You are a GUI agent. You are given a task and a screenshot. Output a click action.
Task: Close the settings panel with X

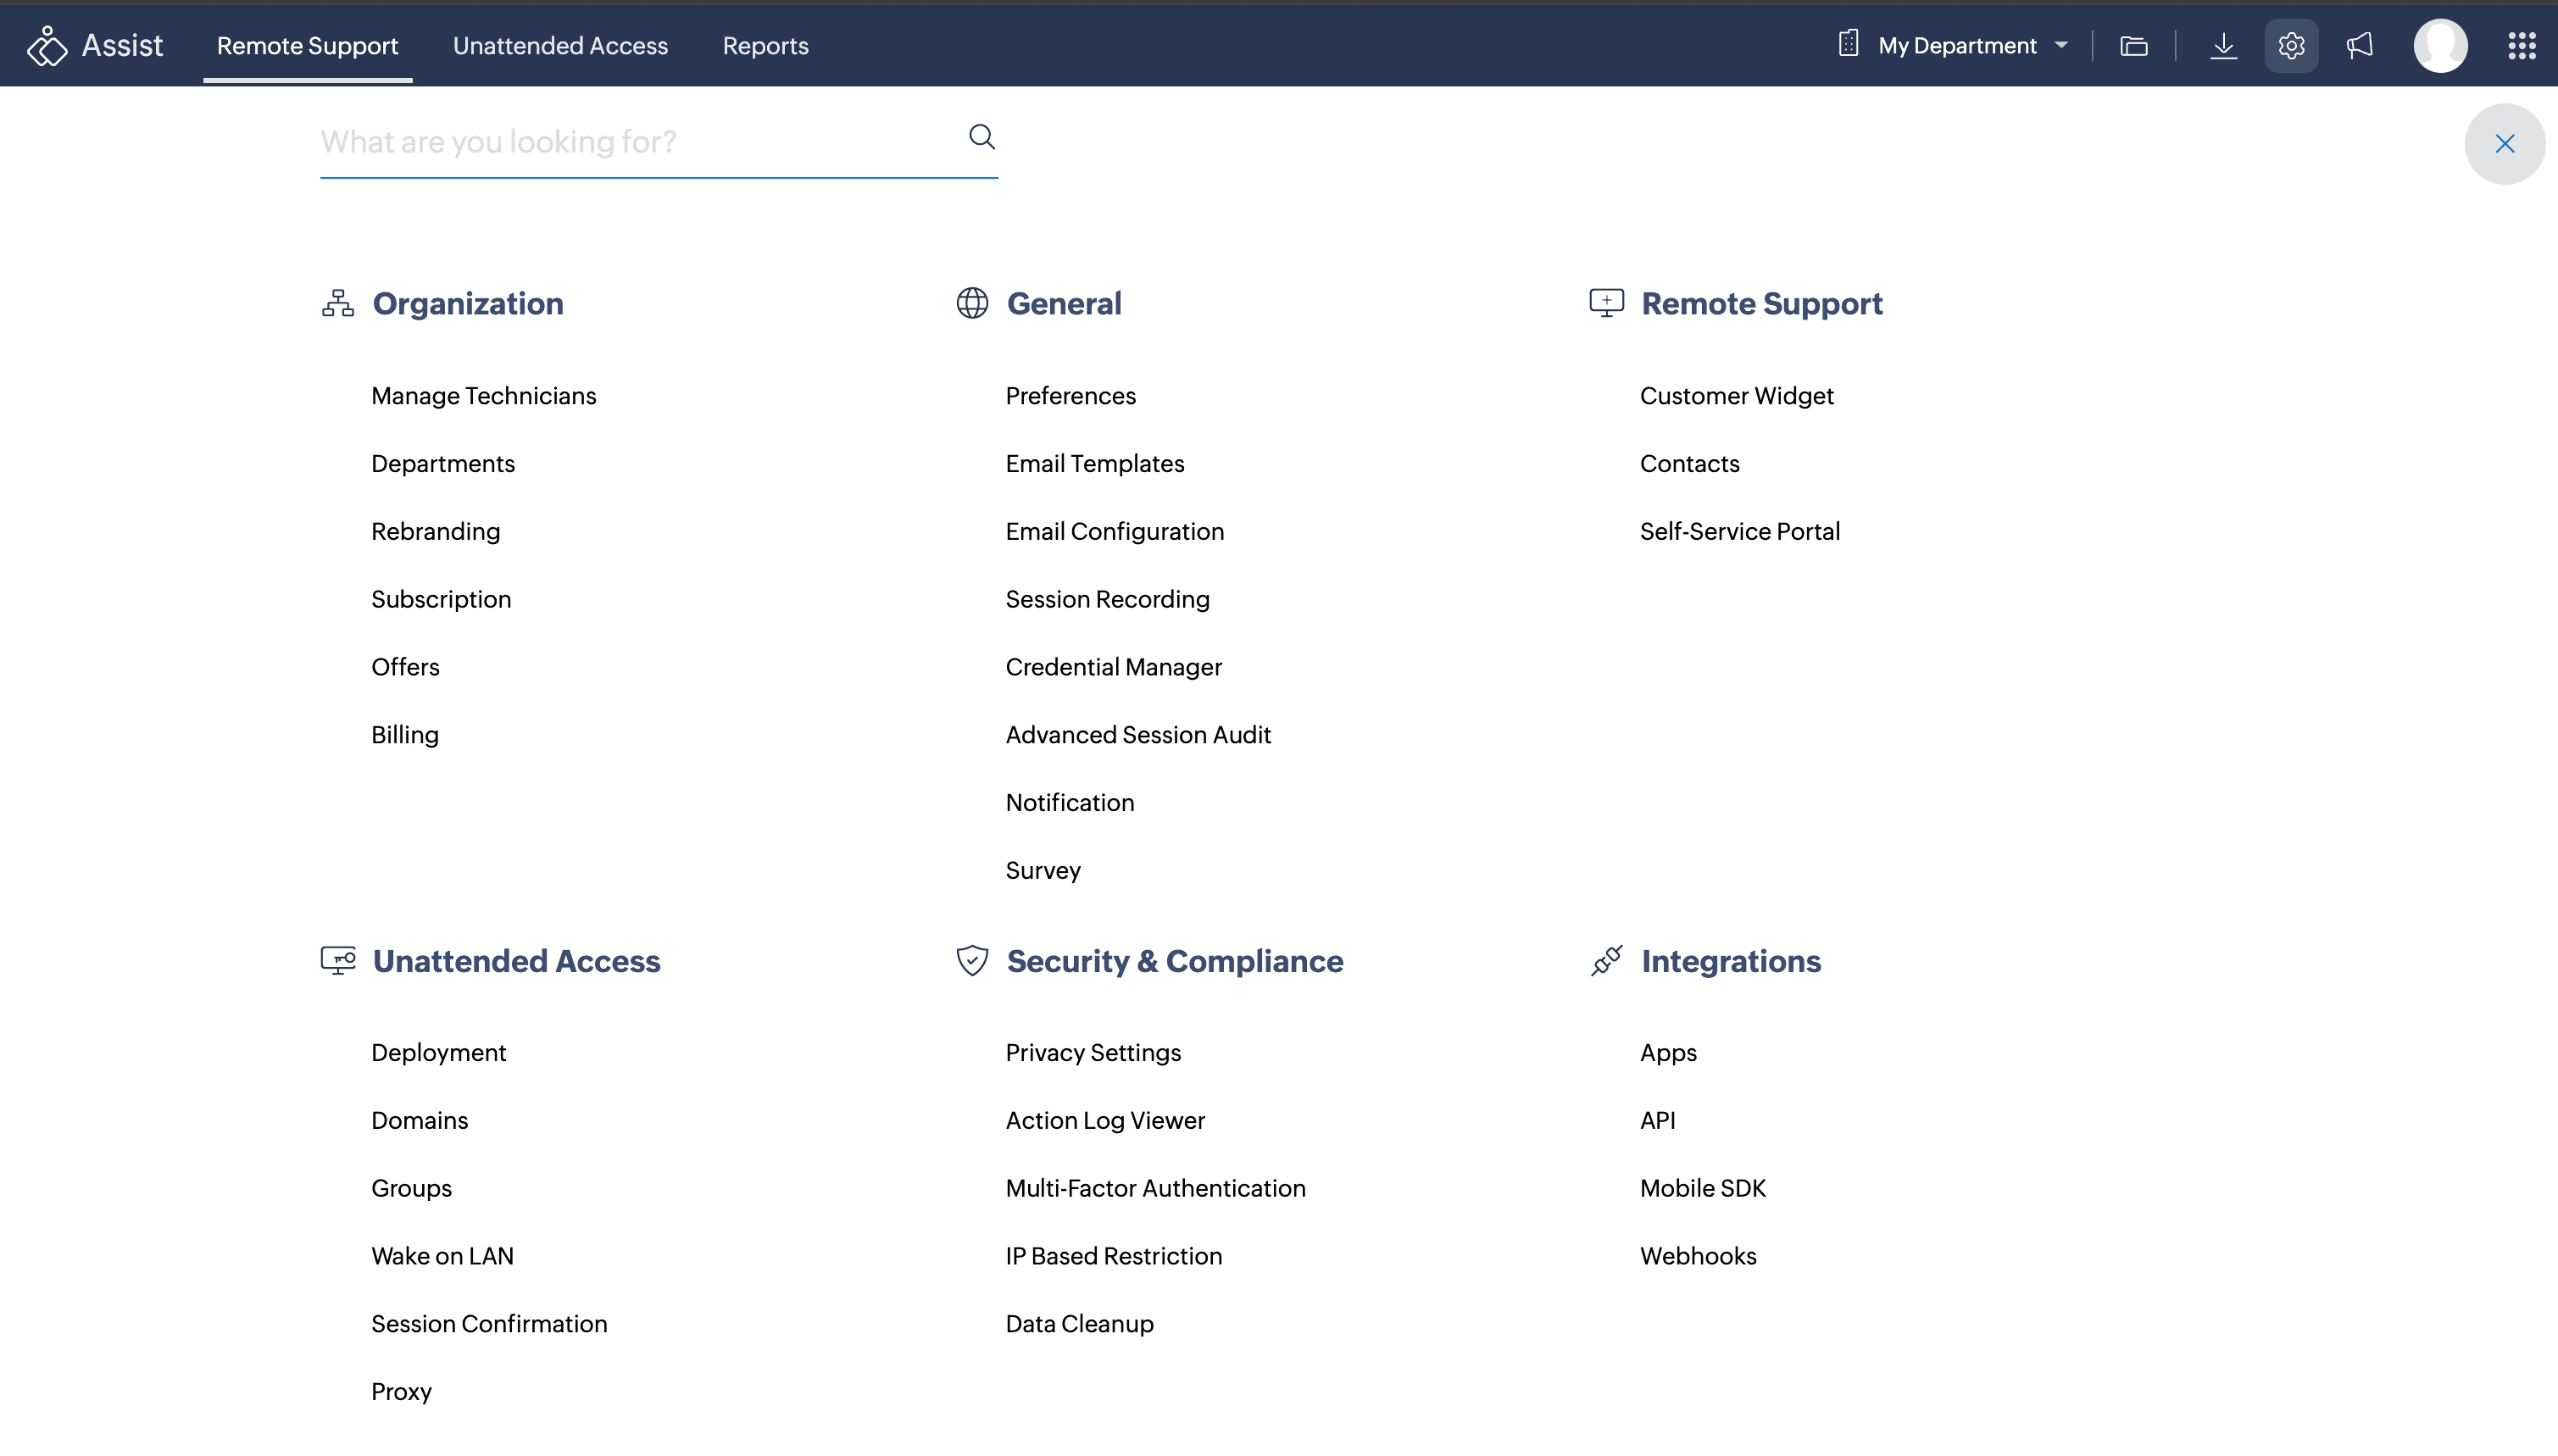(x=2504, y=144)
